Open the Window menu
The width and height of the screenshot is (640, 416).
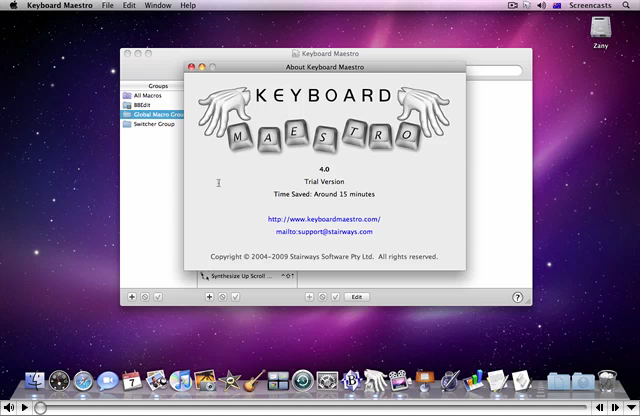tap(158, 5)
